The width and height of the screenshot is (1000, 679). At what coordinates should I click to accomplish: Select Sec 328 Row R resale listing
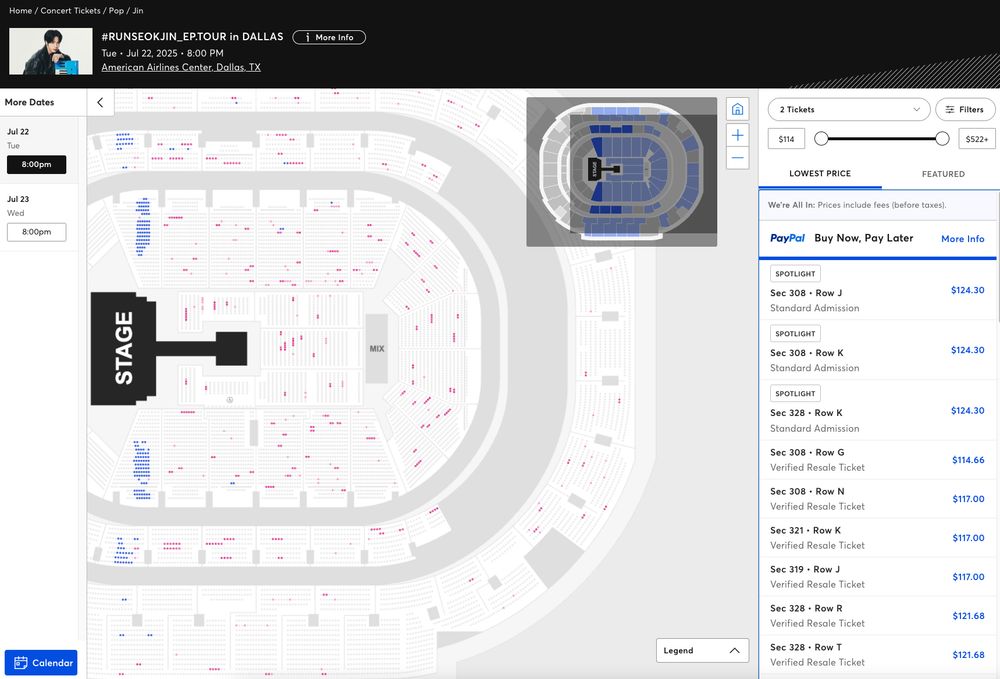[x=878, y=615]
